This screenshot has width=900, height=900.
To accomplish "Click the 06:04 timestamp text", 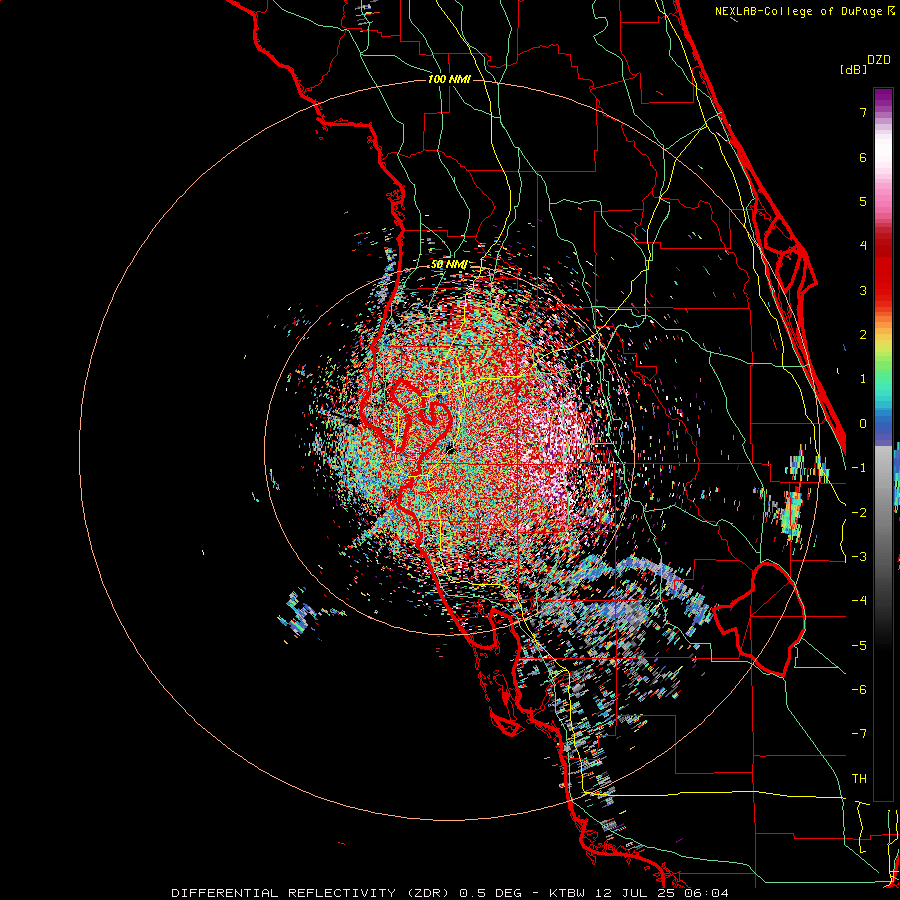I will pos(705,893).
